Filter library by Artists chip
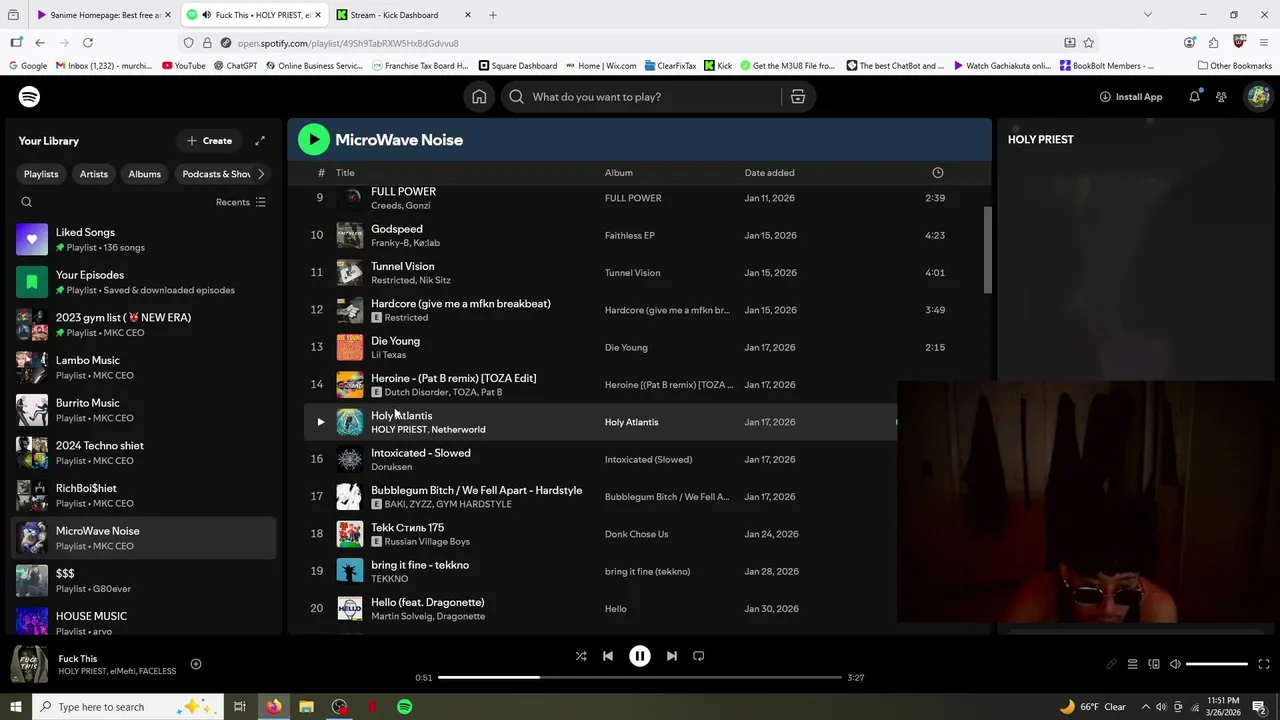 tap(94, 174)
